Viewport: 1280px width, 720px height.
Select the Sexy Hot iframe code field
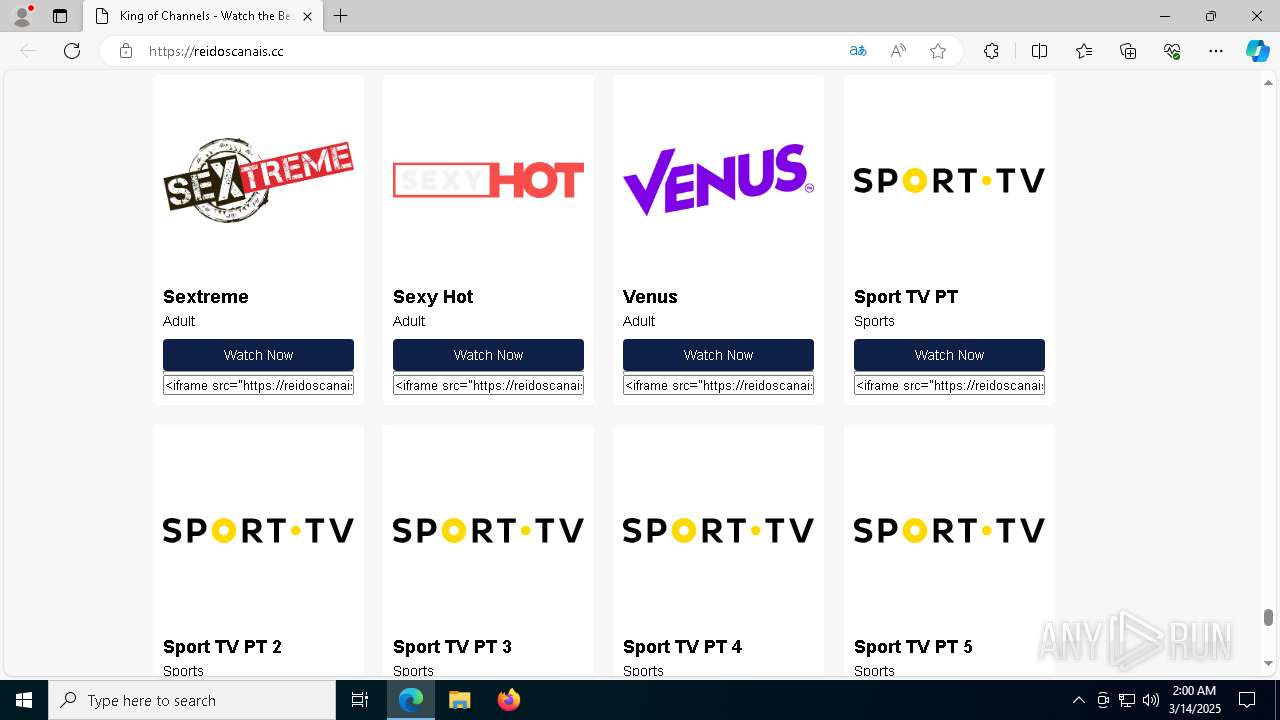[488, 385]
